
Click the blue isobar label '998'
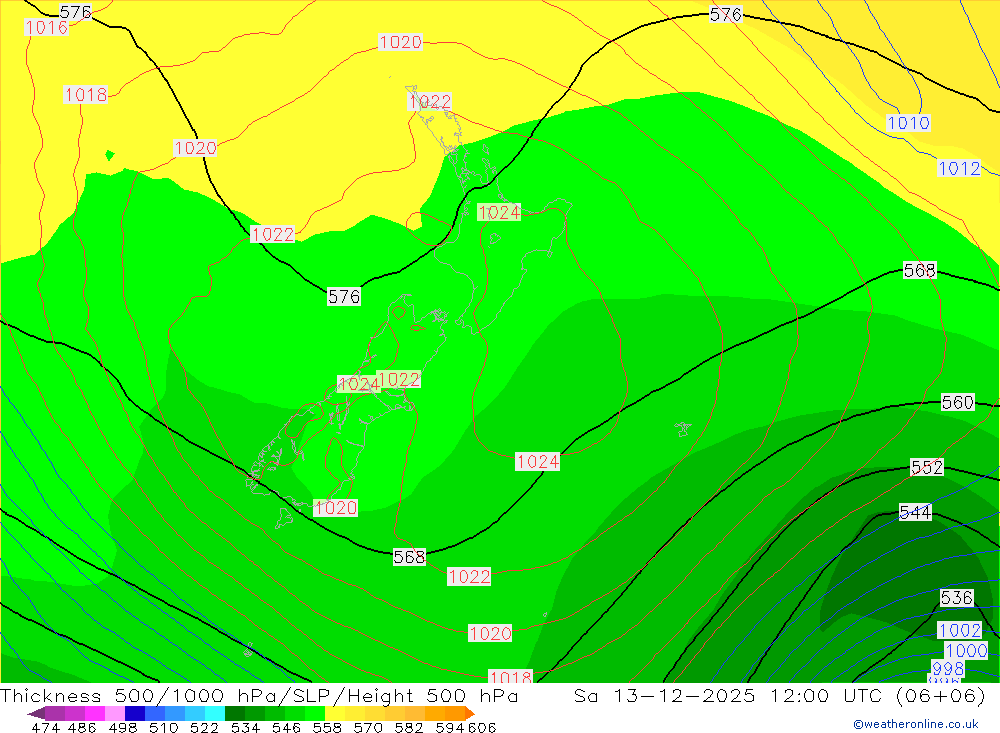948,669
